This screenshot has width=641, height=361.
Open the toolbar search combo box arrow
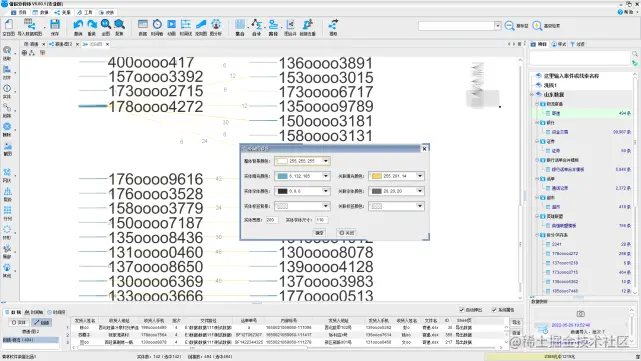(x=498, y=26)
